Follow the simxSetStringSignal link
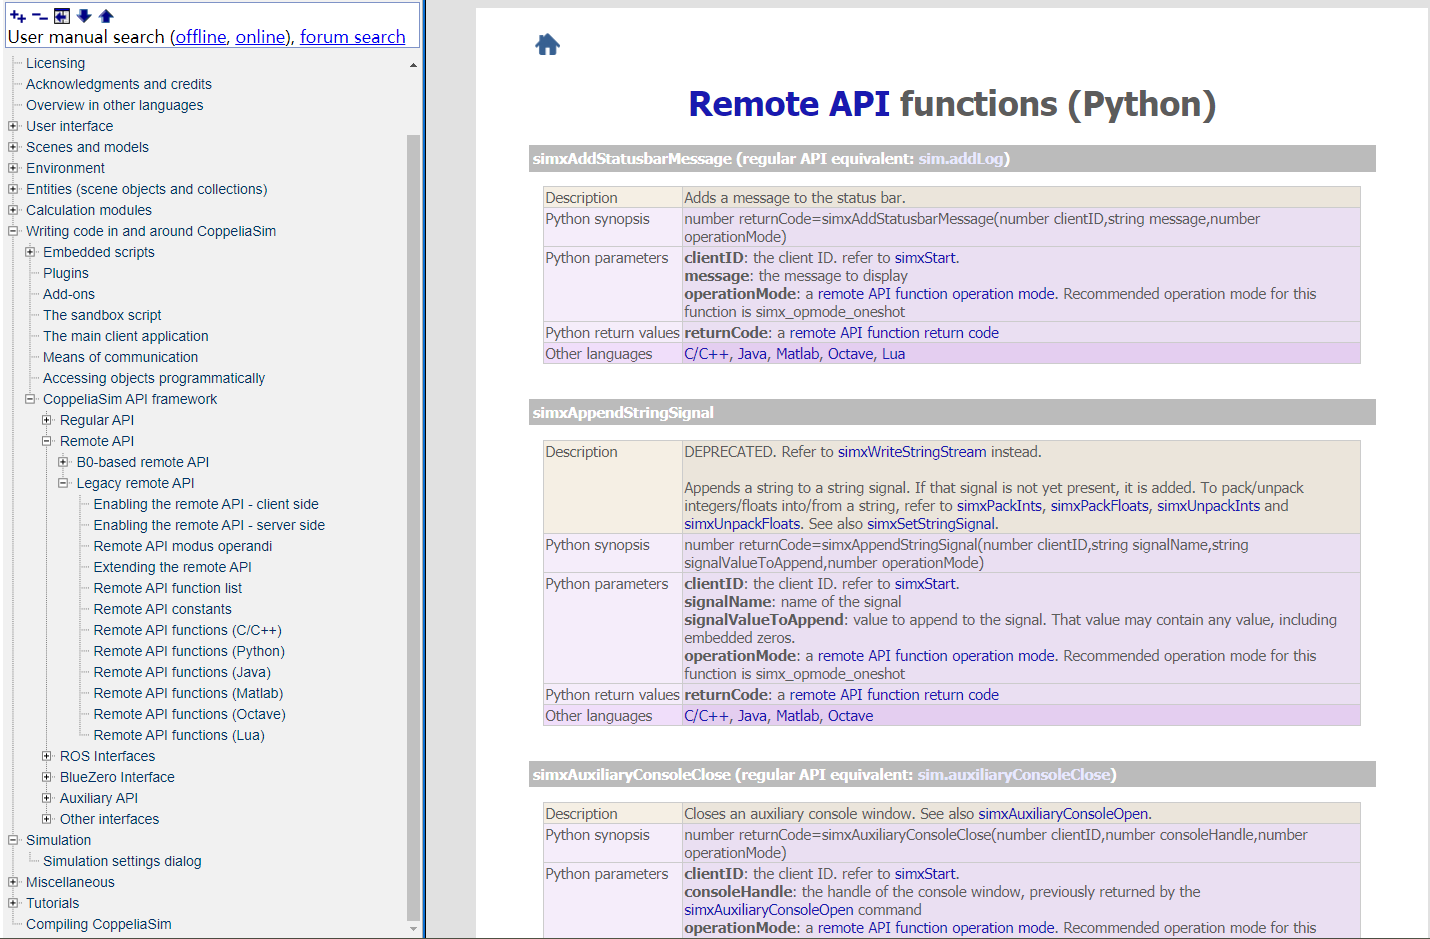The height and width of the screenshot is (939, 1430). (931, 524)
